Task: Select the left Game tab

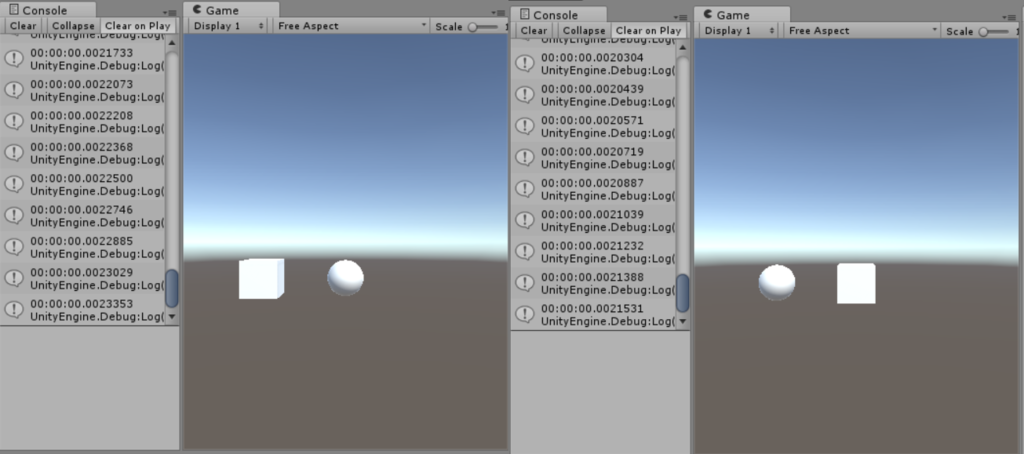Action: point(231,10)
